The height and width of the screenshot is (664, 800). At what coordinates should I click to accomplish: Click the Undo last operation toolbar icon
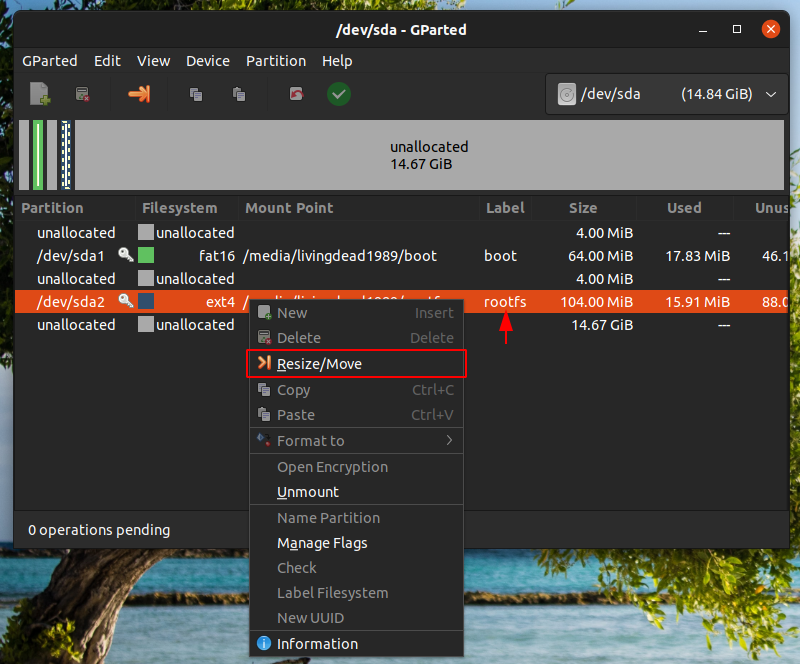[x=296, y=94]
